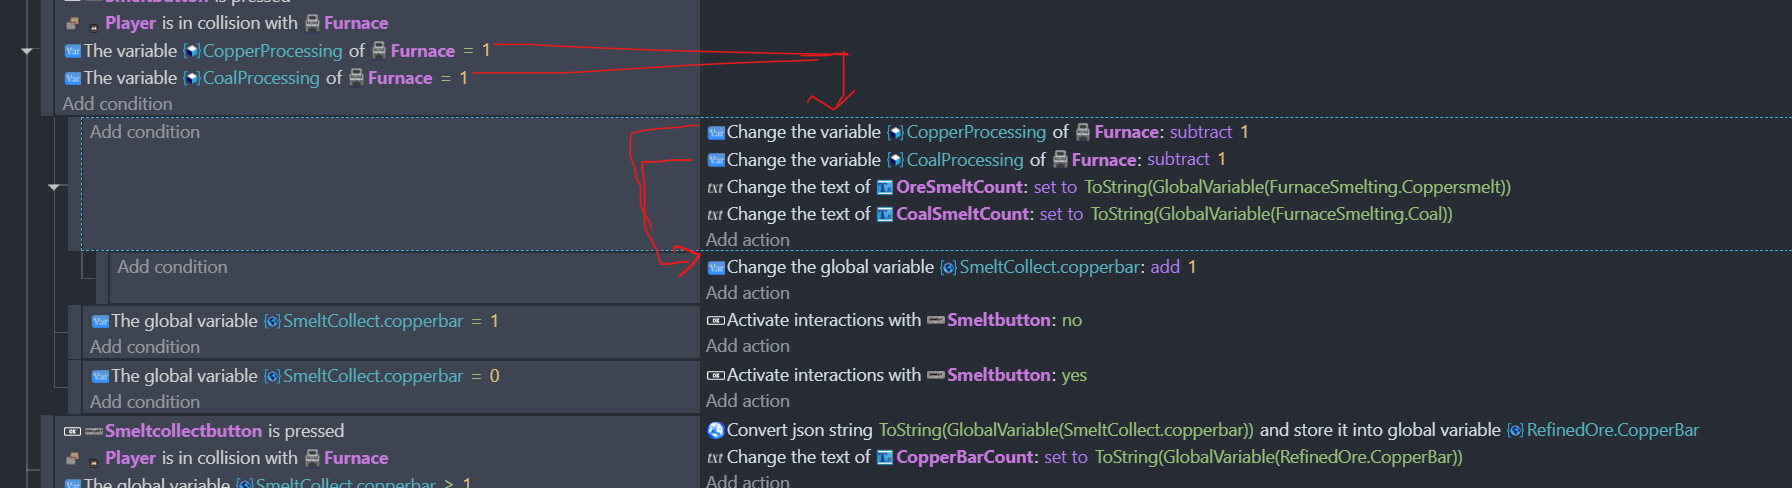
Task: Click the CopperBarCount text object icon
Action: pyautogui.click(x=885, y=457)
